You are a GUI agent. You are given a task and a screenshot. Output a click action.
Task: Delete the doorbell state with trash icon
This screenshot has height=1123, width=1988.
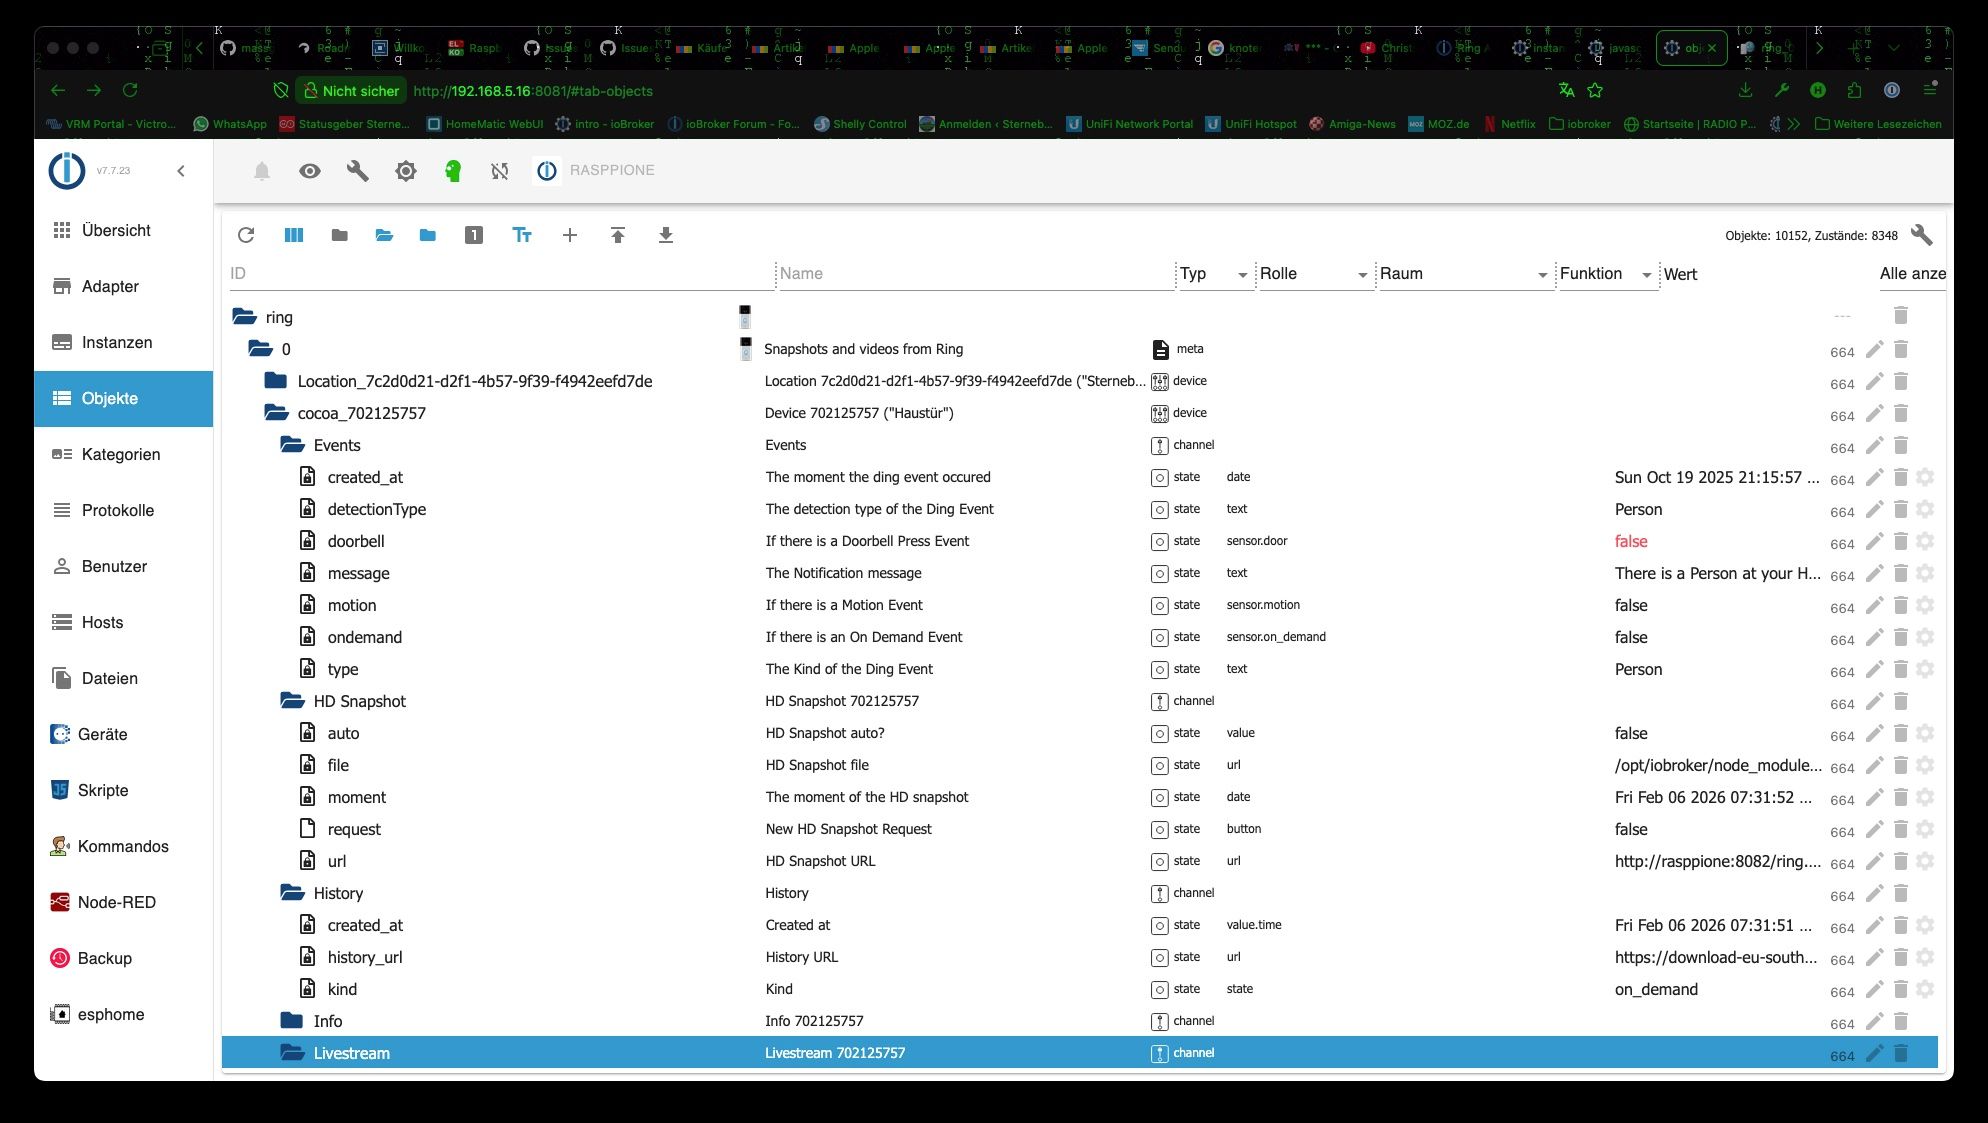tap(1900, 542)
